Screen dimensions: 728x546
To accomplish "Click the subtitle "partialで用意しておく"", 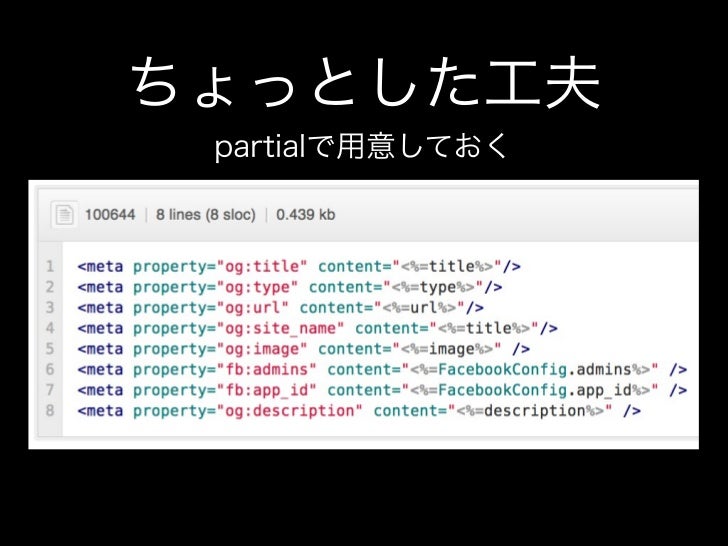I will (362, 147).
